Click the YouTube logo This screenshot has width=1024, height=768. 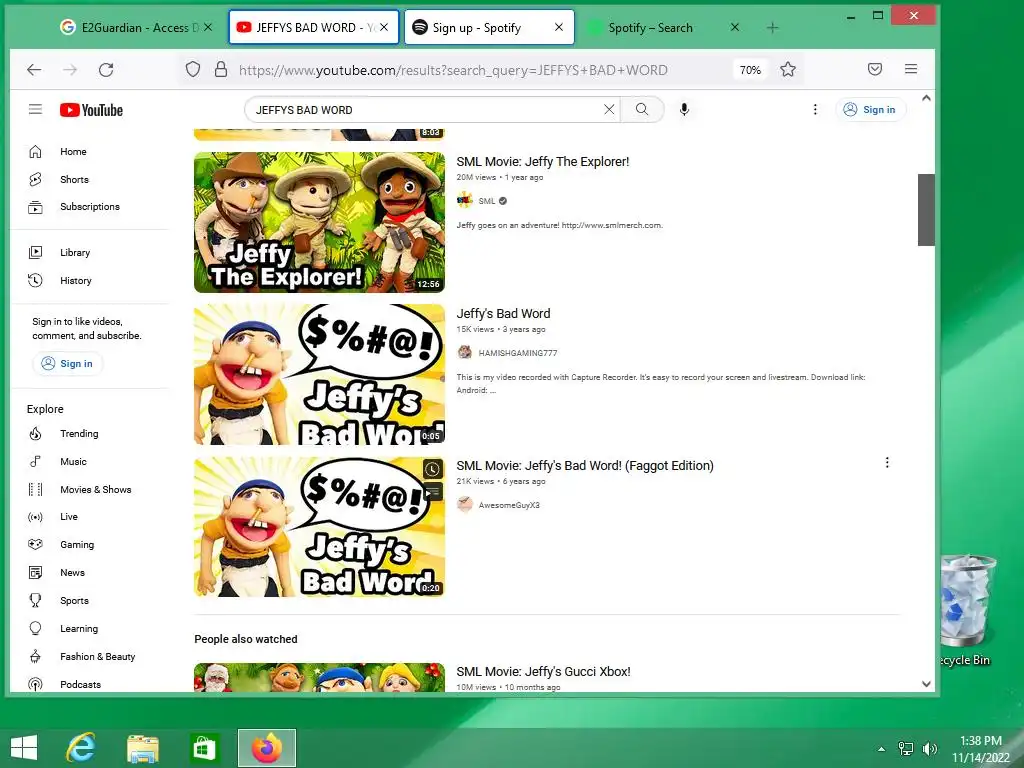click(x=91, y=110)
